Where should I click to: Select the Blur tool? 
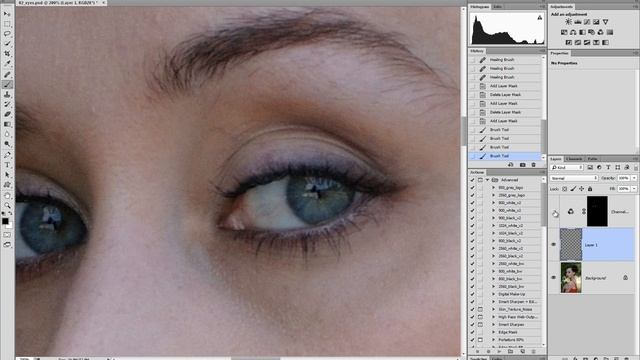click(7, 134)
